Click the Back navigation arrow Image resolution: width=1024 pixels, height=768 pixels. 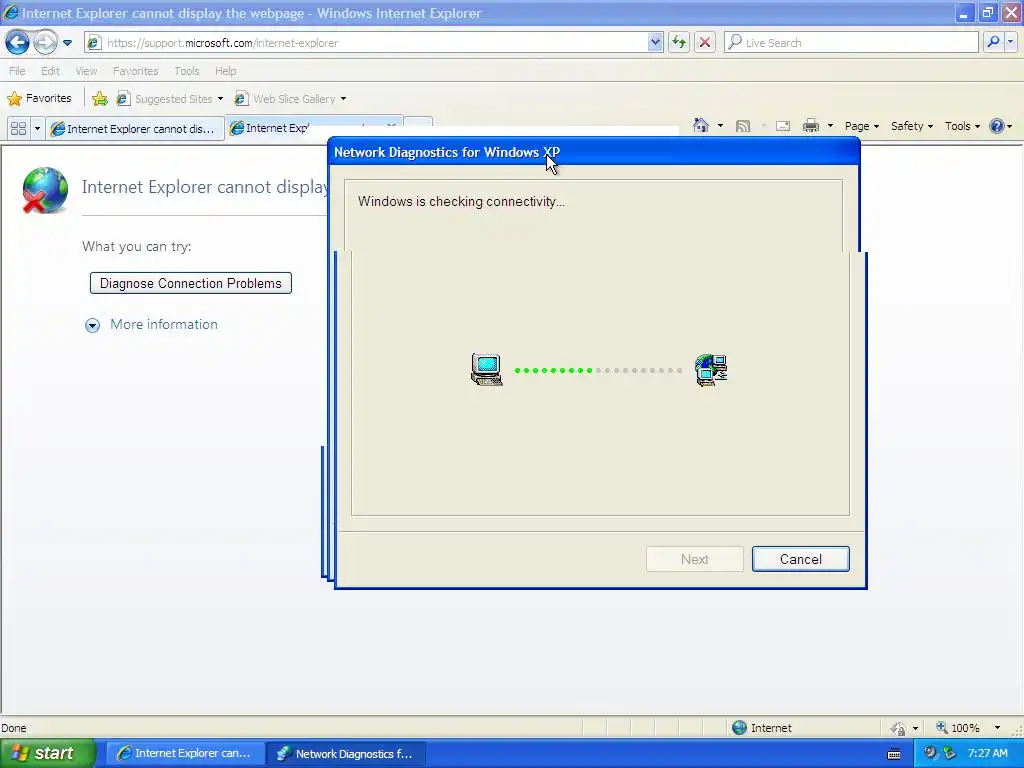point(18,43)
